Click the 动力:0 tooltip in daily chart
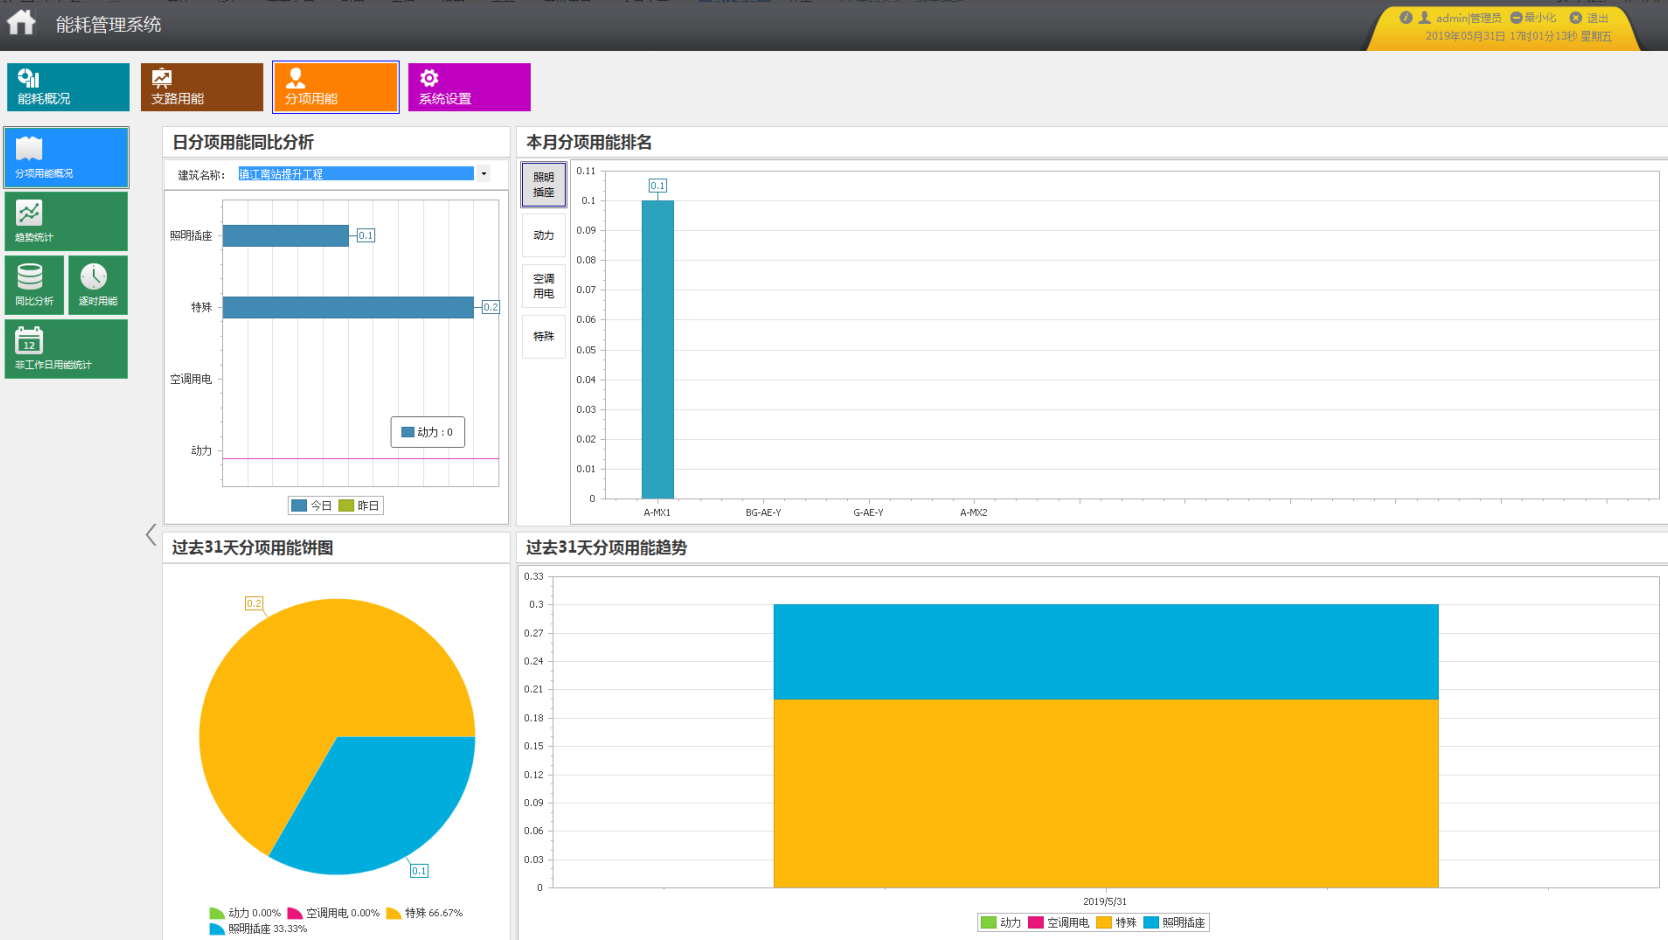 pos(428,432)
